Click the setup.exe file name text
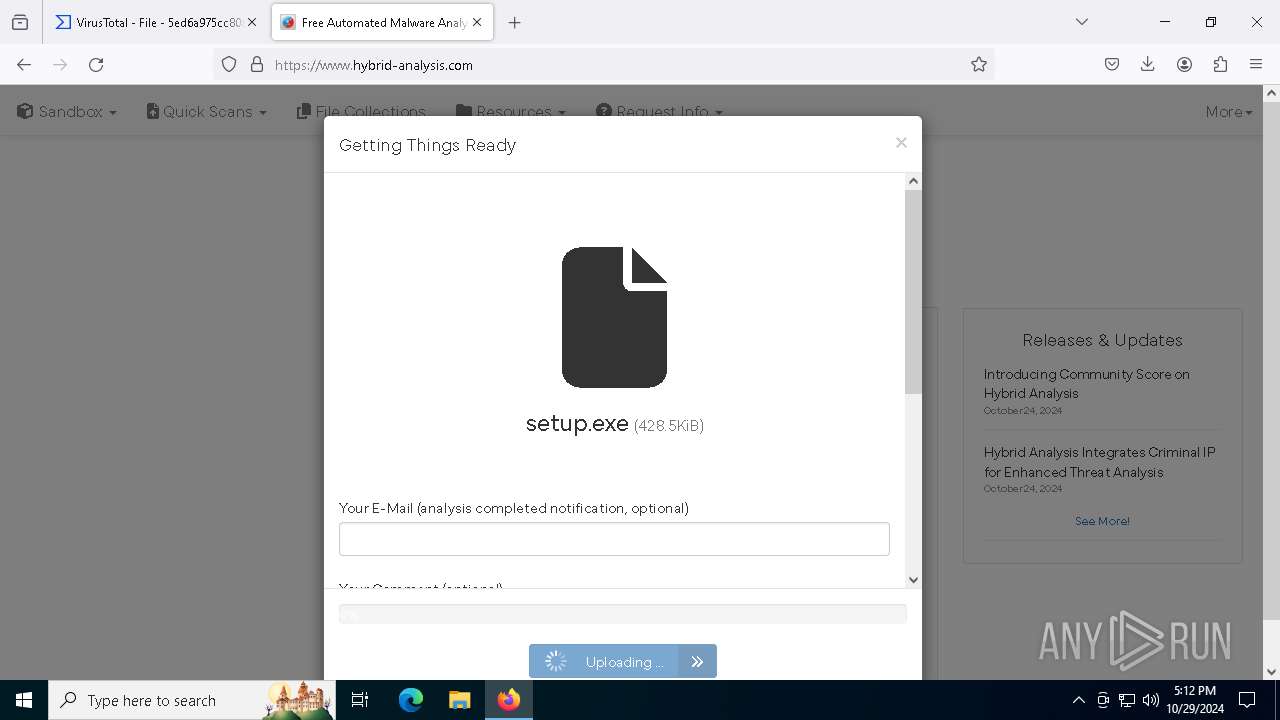1280x720 pixels. (x=577, y=423)
